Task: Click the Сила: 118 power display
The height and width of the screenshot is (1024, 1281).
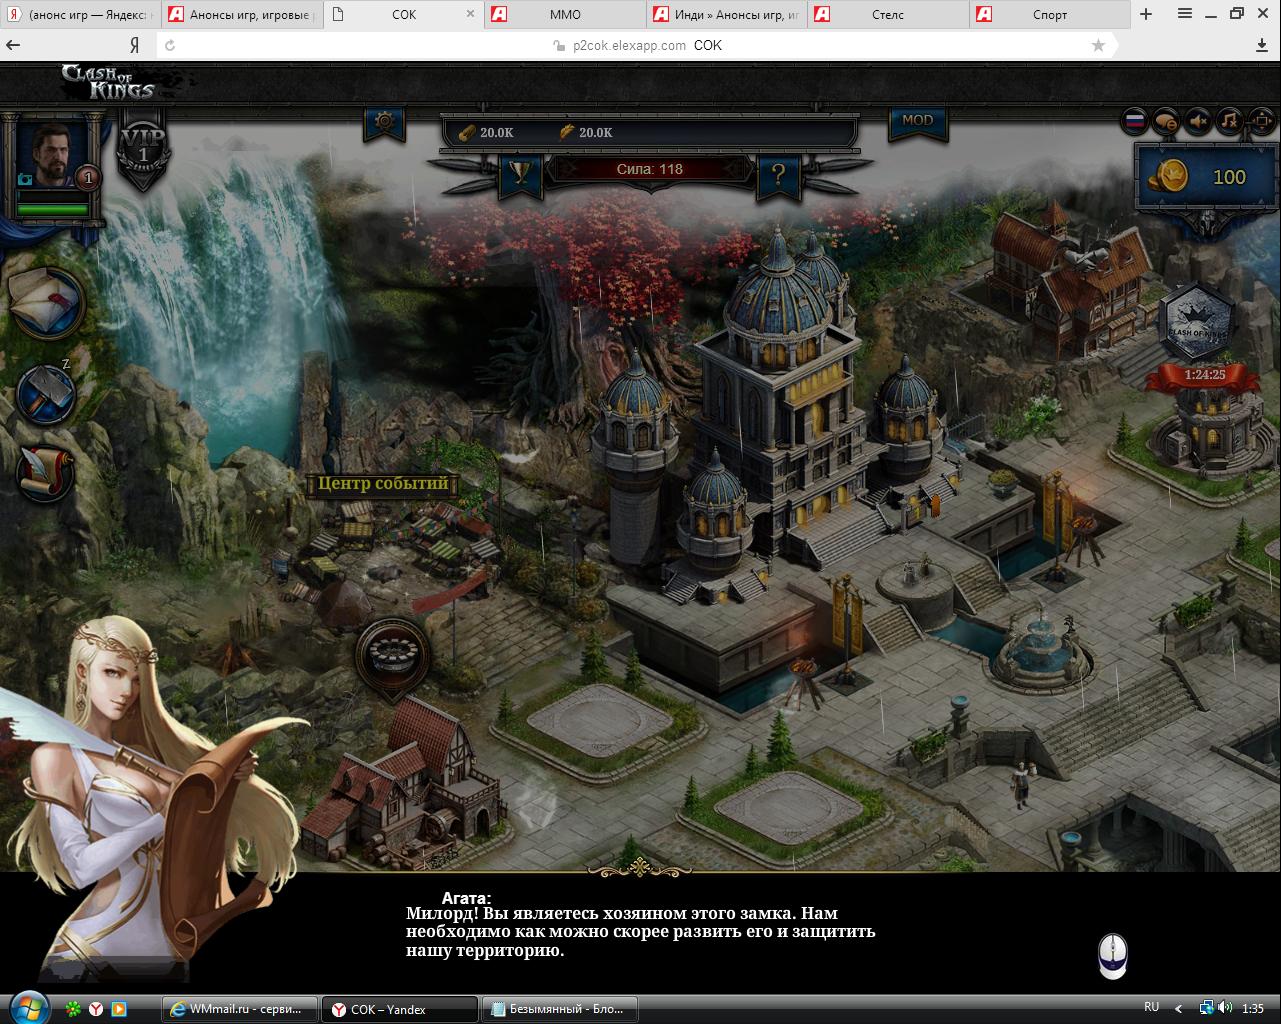Action: tap(650, 169)
